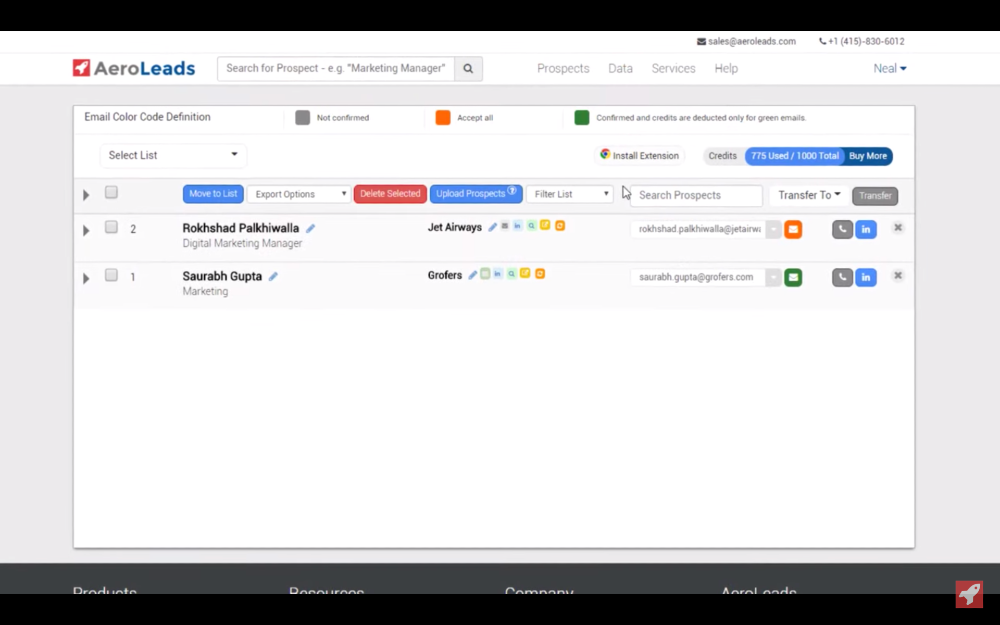Tick the select-all checkbox in toolbar row

click(x=111, y=192)
